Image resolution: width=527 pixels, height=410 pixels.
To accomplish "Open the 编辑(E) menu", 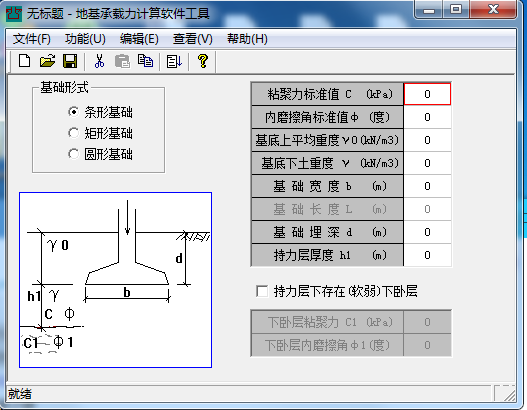I will coord(139,39).
